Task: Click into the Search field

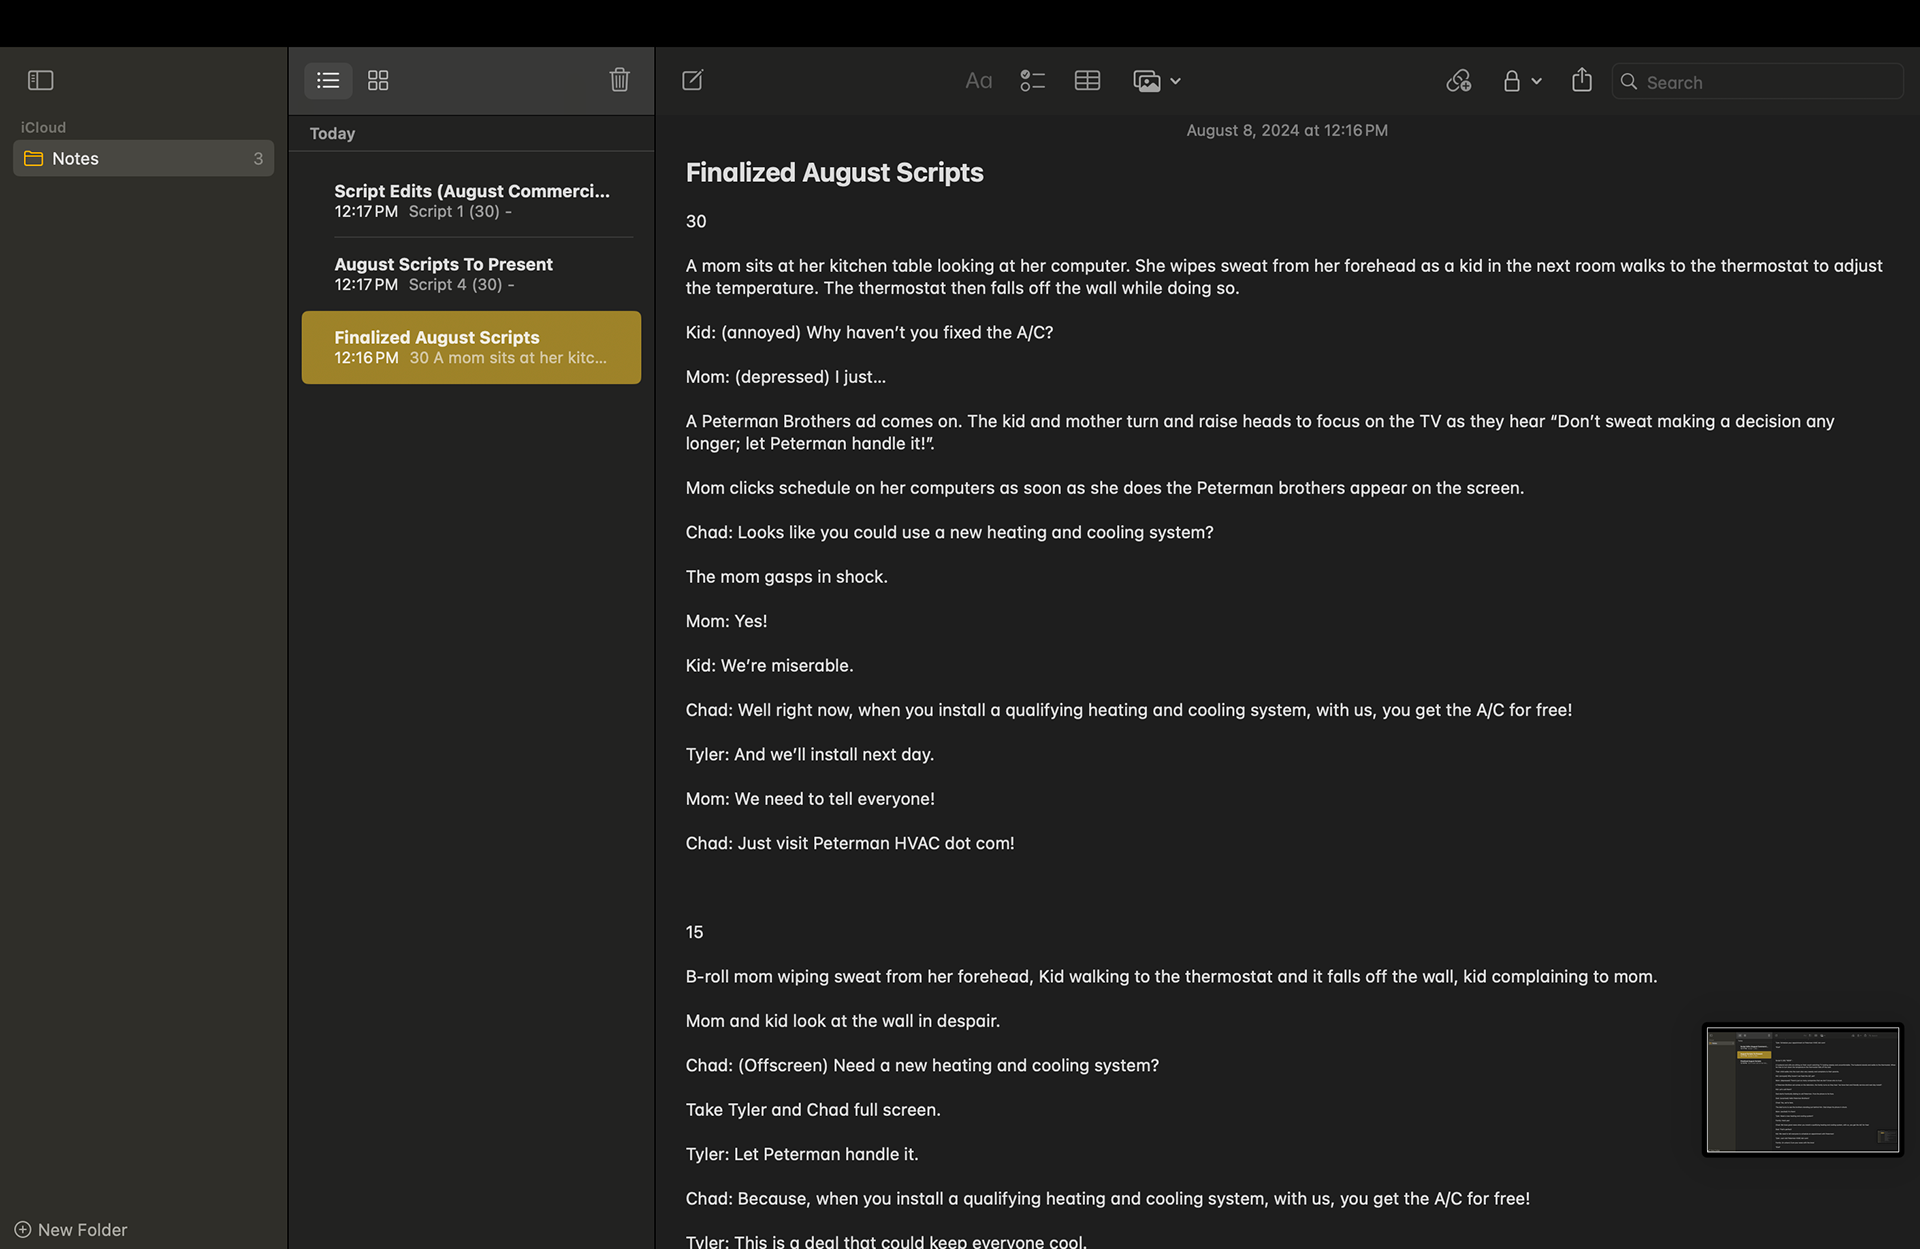Action: 1757,82
